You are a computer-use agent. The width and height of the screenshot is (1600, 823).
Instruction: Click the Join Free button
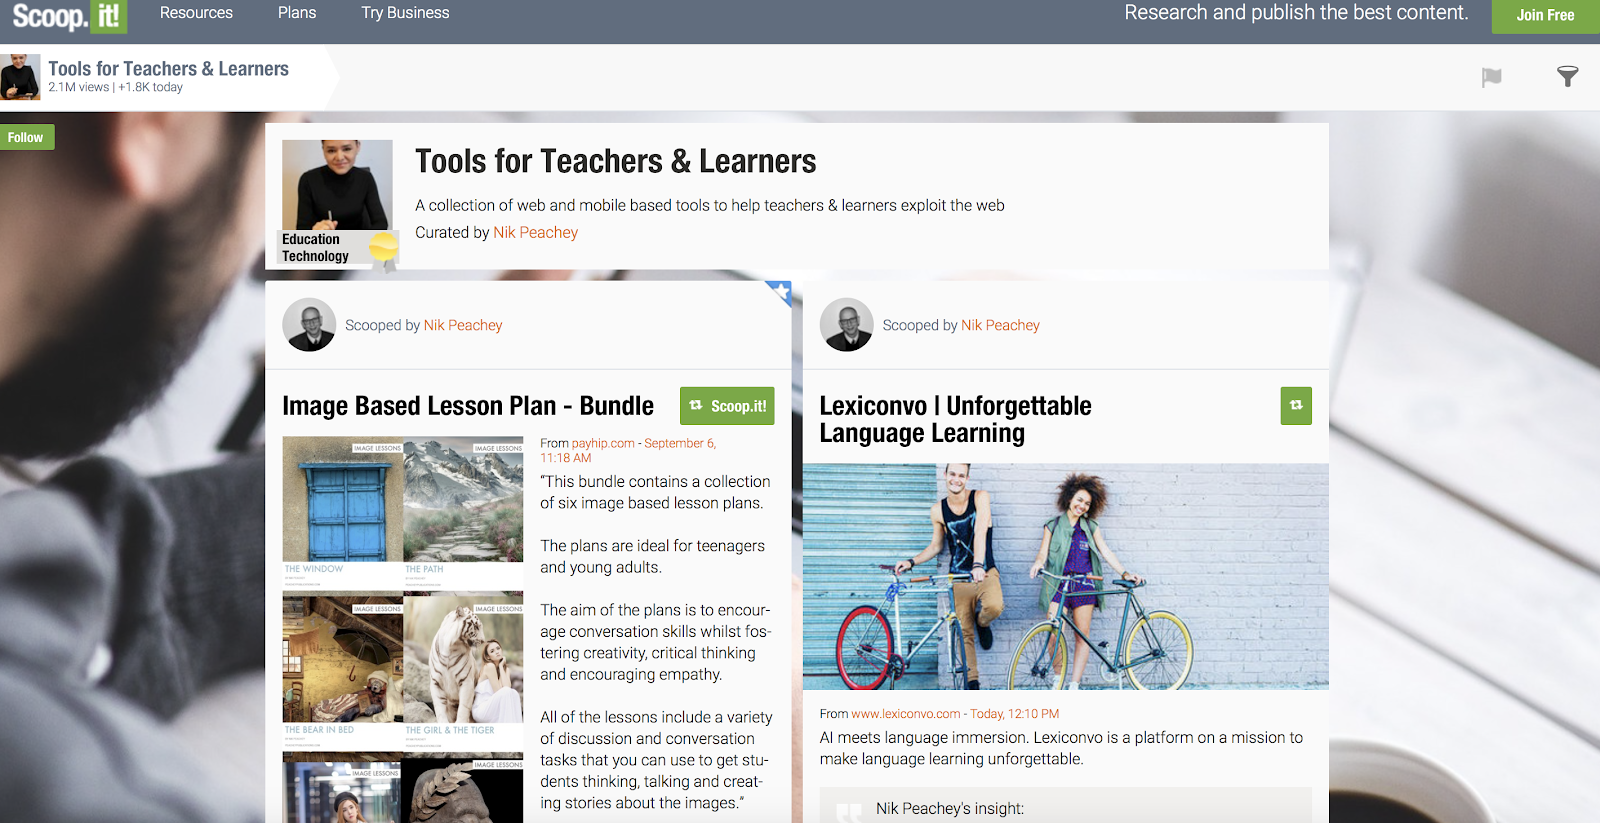pos(1545,15)
